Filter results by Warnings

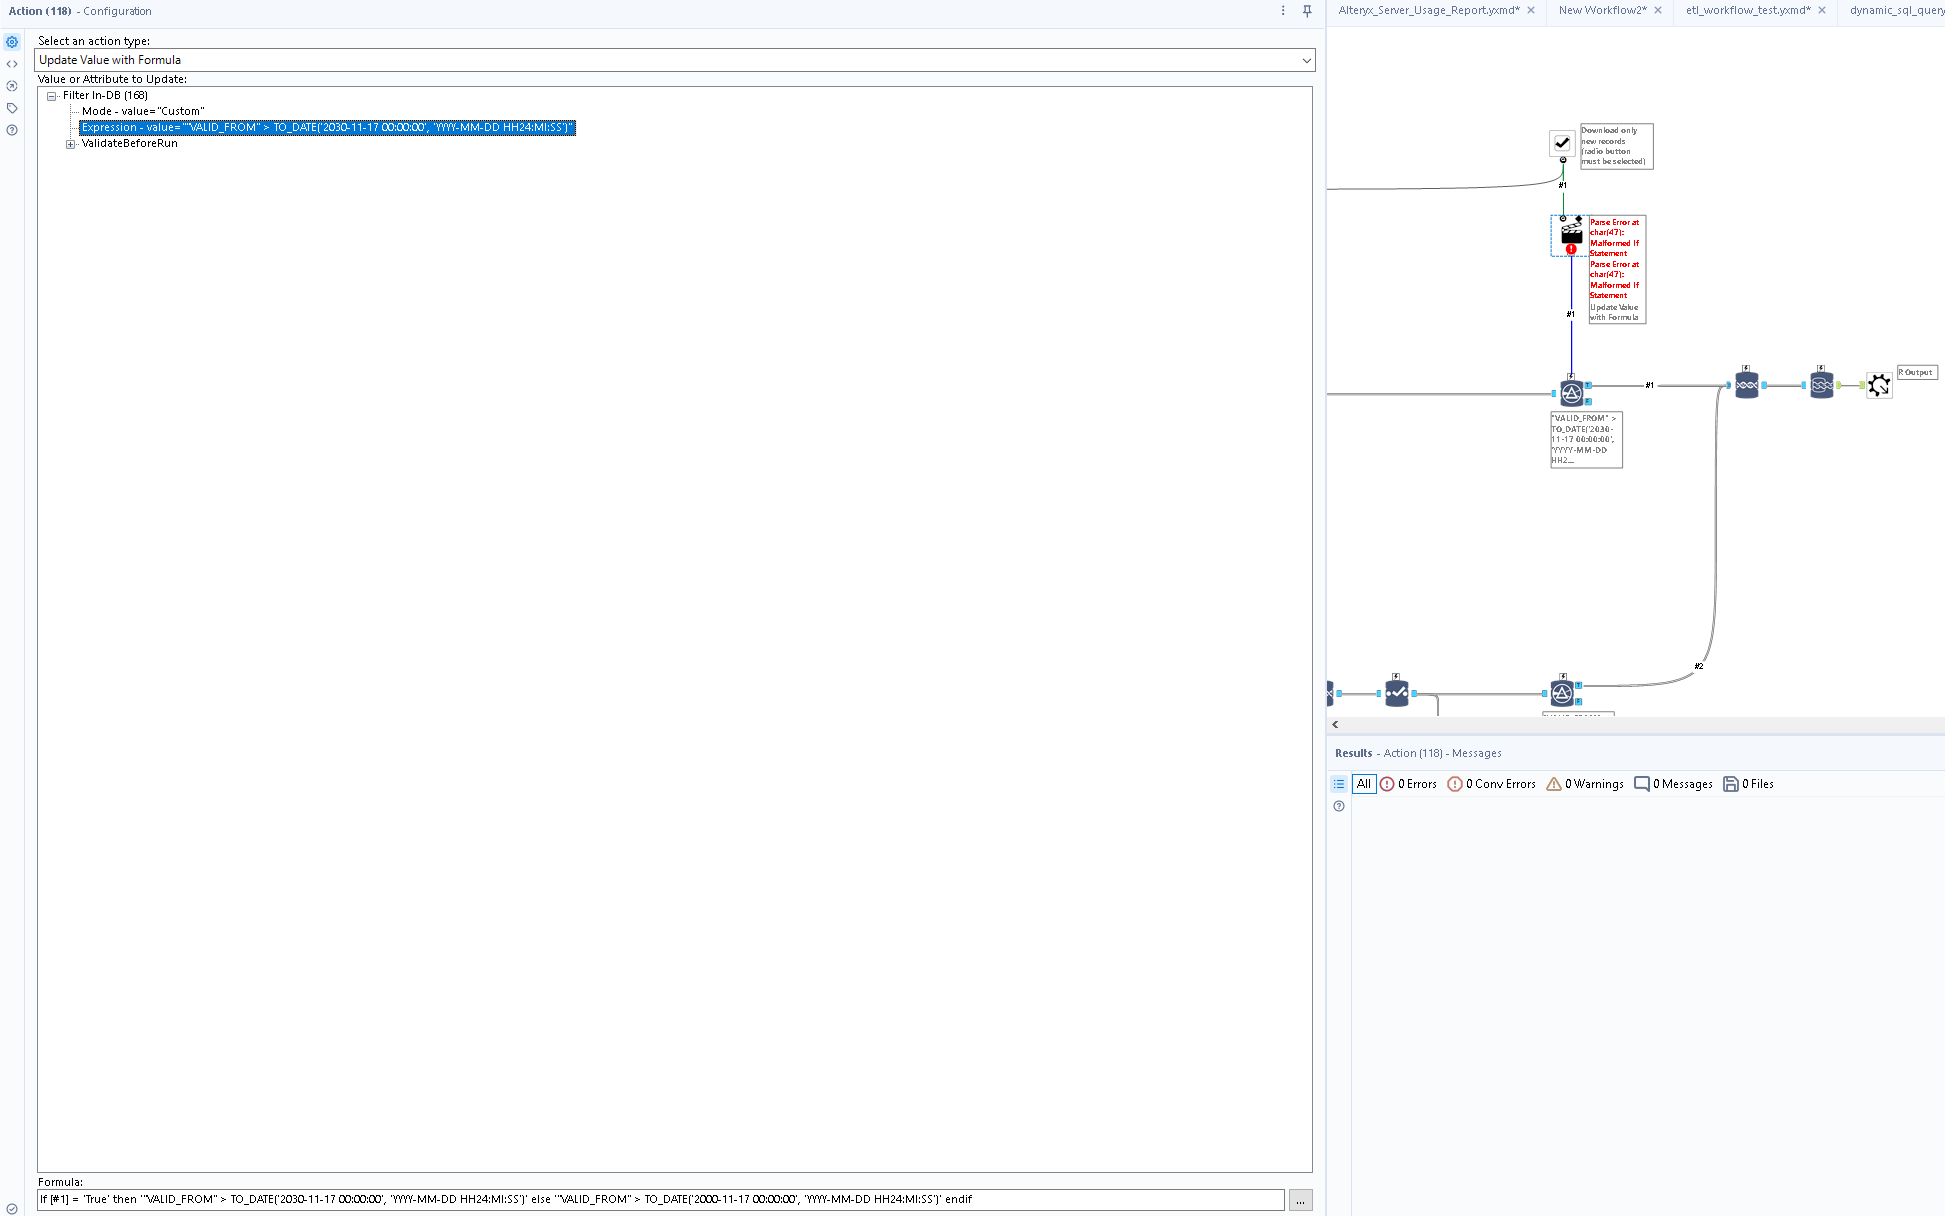click(x=1585, y=784)
